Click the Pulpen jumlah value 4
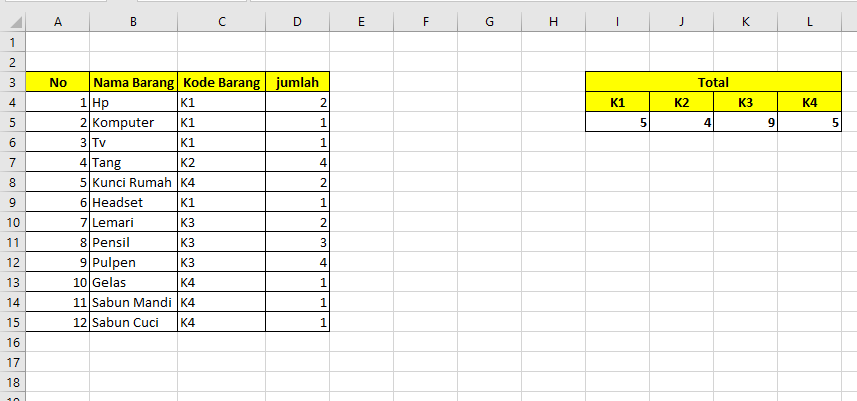 pos(297,262)
